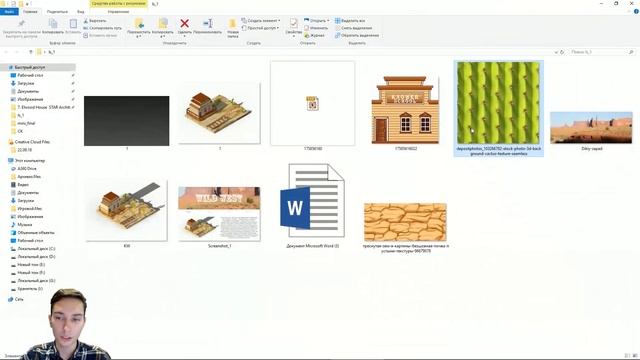Open Локальный диск (D:) in sidebar
Screen dimensions: 640x360
36,257
